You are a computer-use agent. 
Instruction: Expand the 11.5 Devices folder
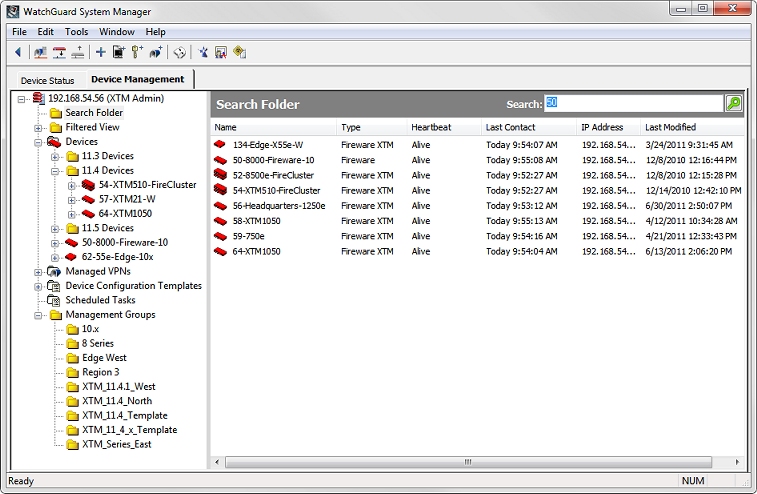[56, 229]
